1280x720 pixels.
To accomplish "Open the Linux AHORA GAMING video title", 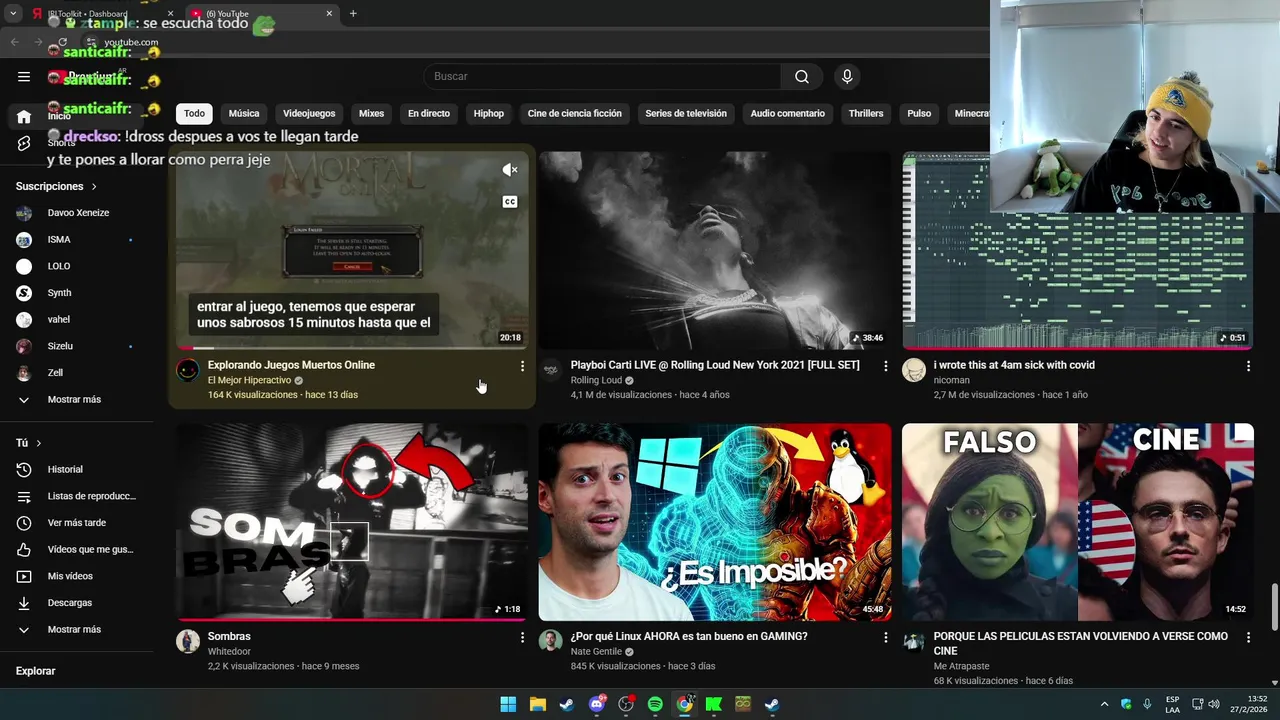I will (689, 636).
